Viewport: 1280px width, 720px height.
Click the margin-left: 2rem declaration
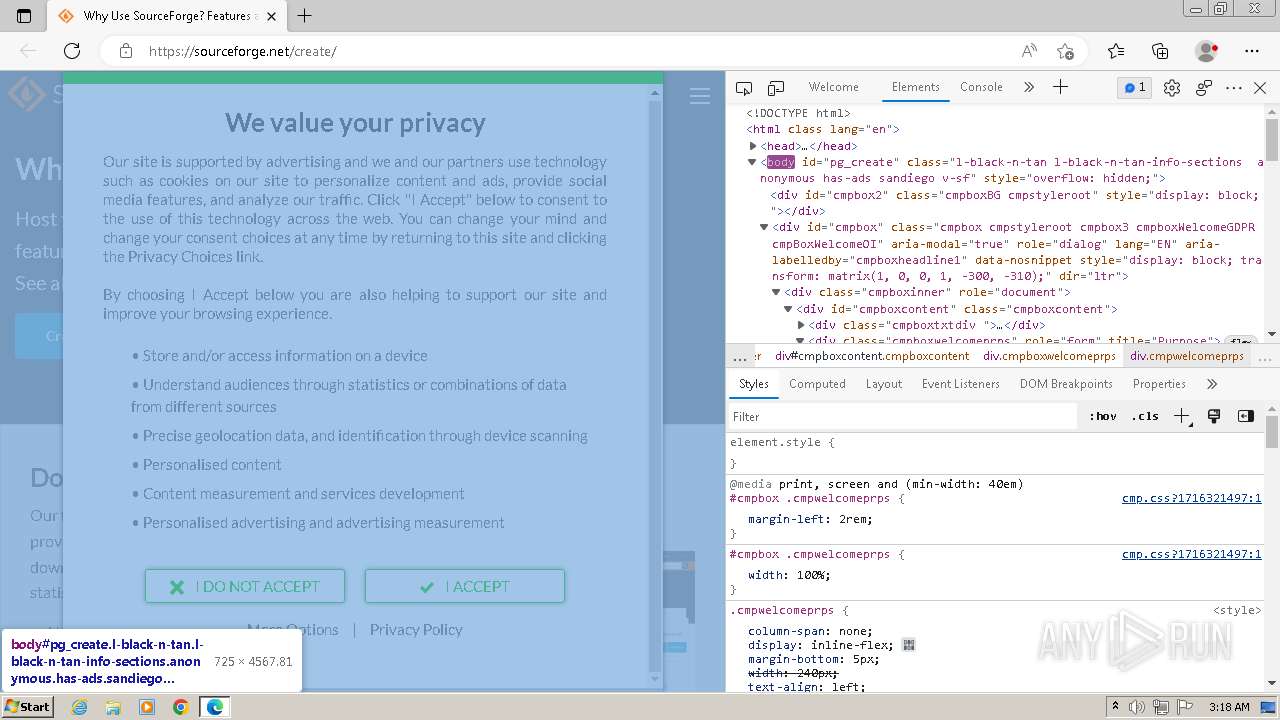pos(810,519)
